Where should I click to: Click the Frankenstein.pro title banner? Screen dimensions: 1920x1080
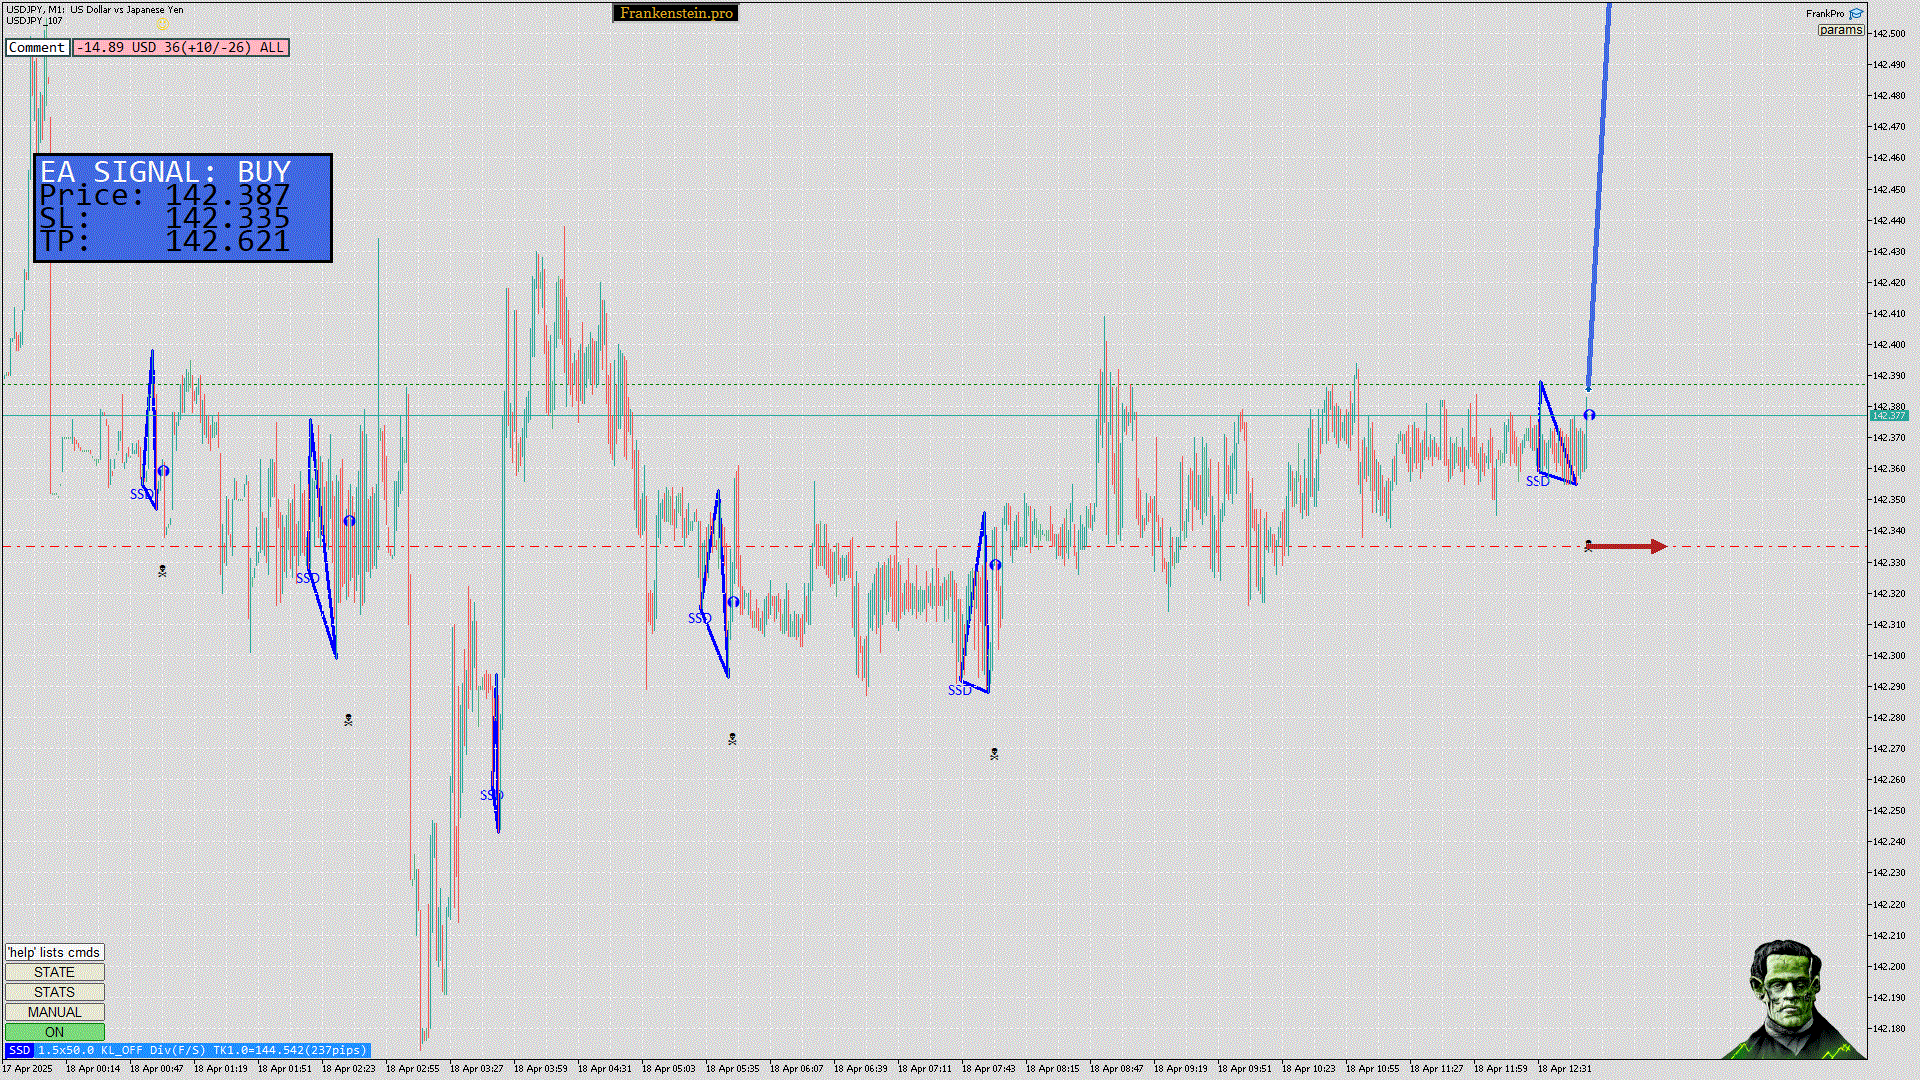click(x=675, y=13)
